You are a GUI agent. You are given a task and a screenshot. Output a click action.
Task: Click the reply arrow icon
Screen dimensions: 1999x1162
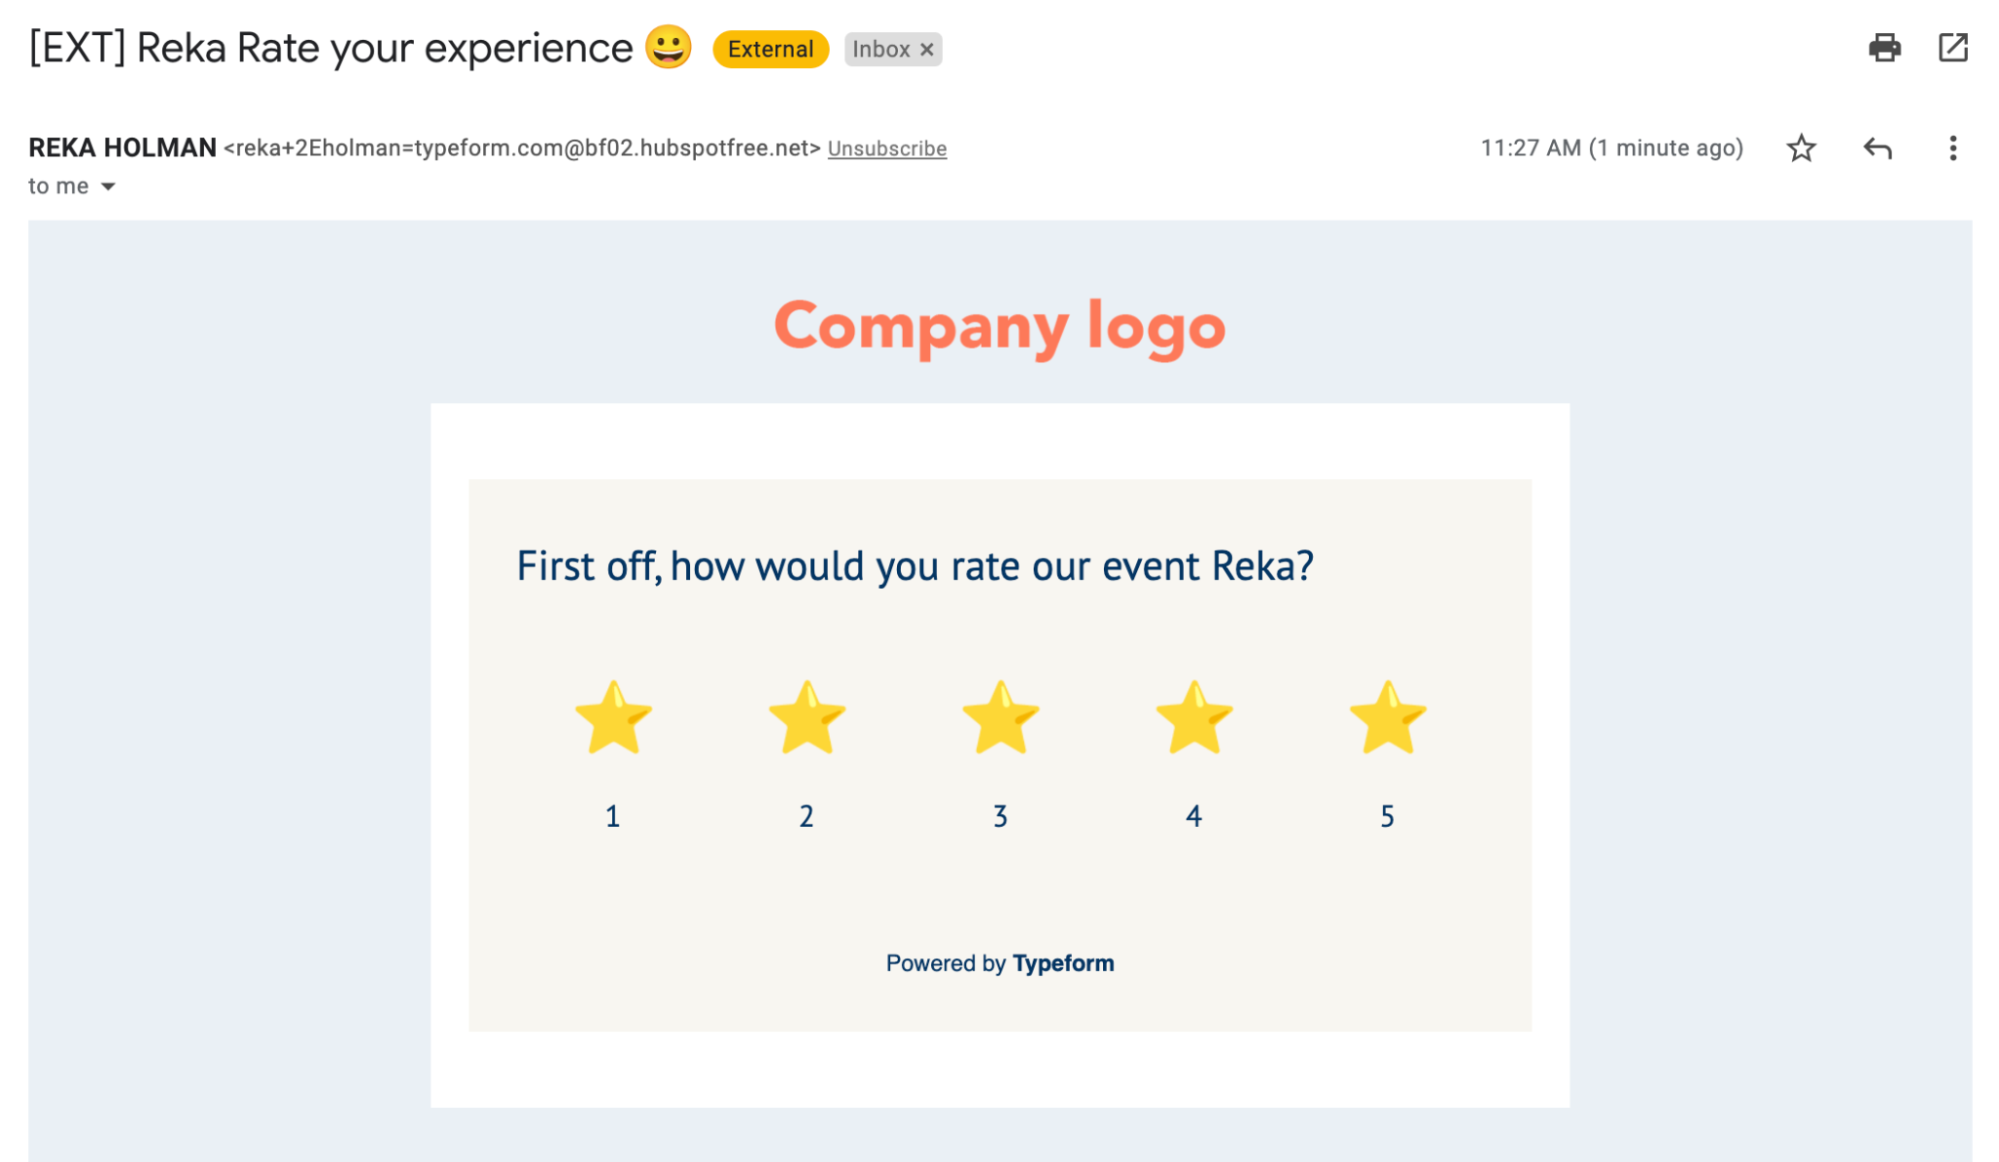click(x=1877, y=148)
